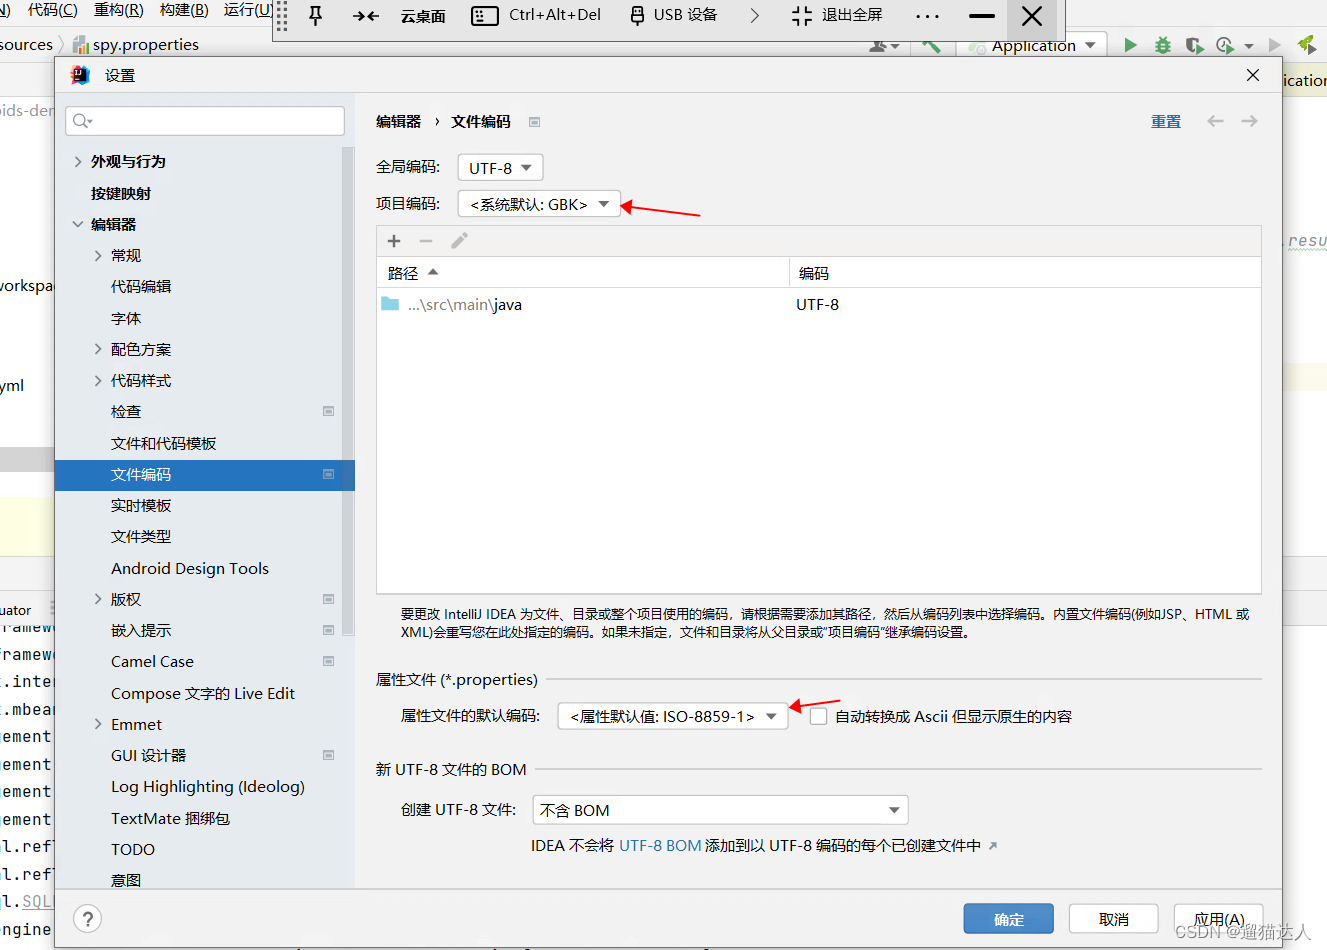Open USB 设备 in the remote toolbar

[674, 16]
